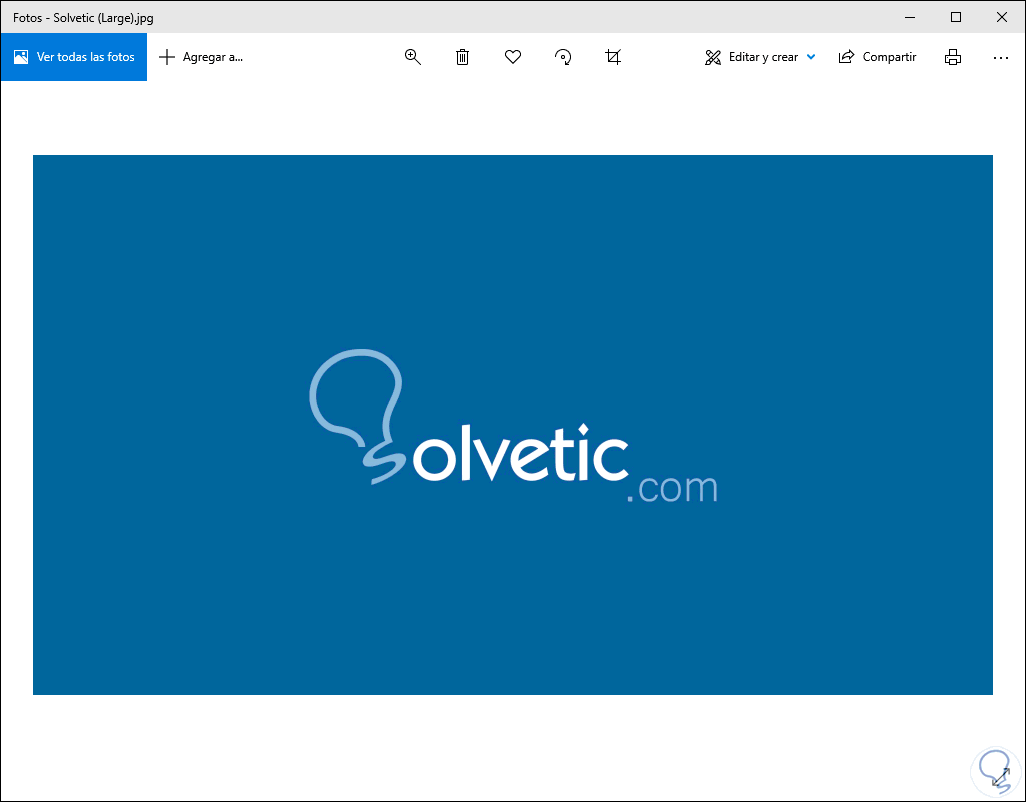Click the Solvetic photo to view it
The height and width of the screenshot is (802, 1026).
(x=513, y=425)
